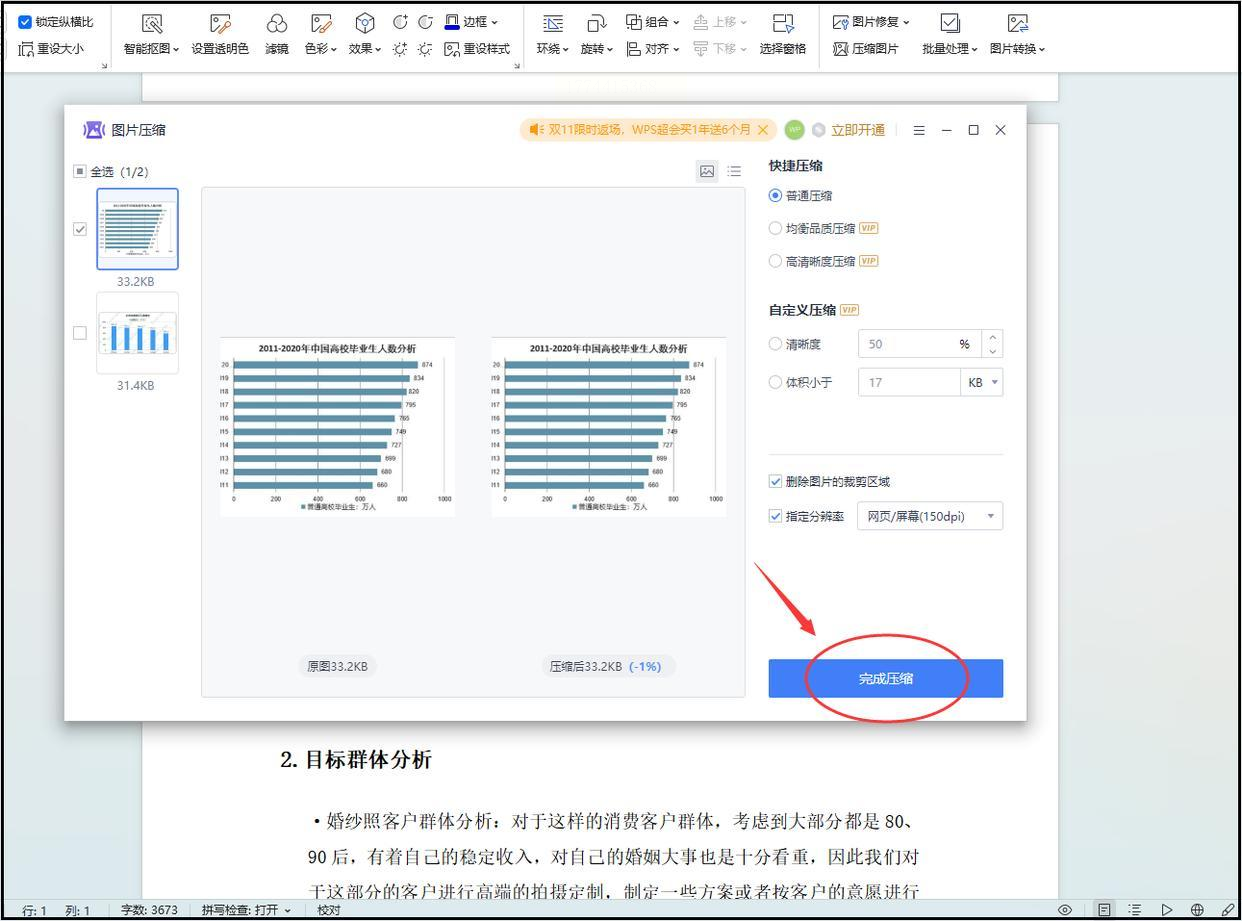Click the 完成压缩 button
The height and width of the screenshot is (921, 1242).
pos(885,679)
